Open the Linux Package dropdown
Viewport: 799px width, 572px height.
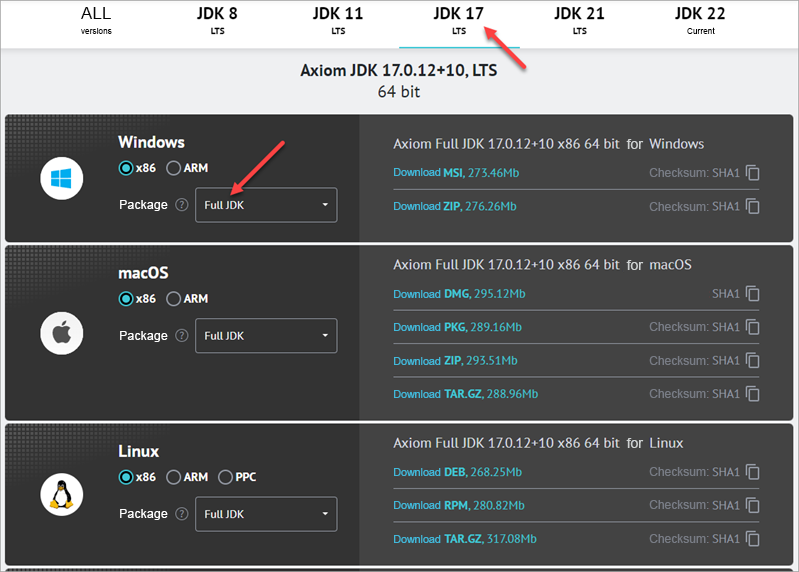[266, 514]
